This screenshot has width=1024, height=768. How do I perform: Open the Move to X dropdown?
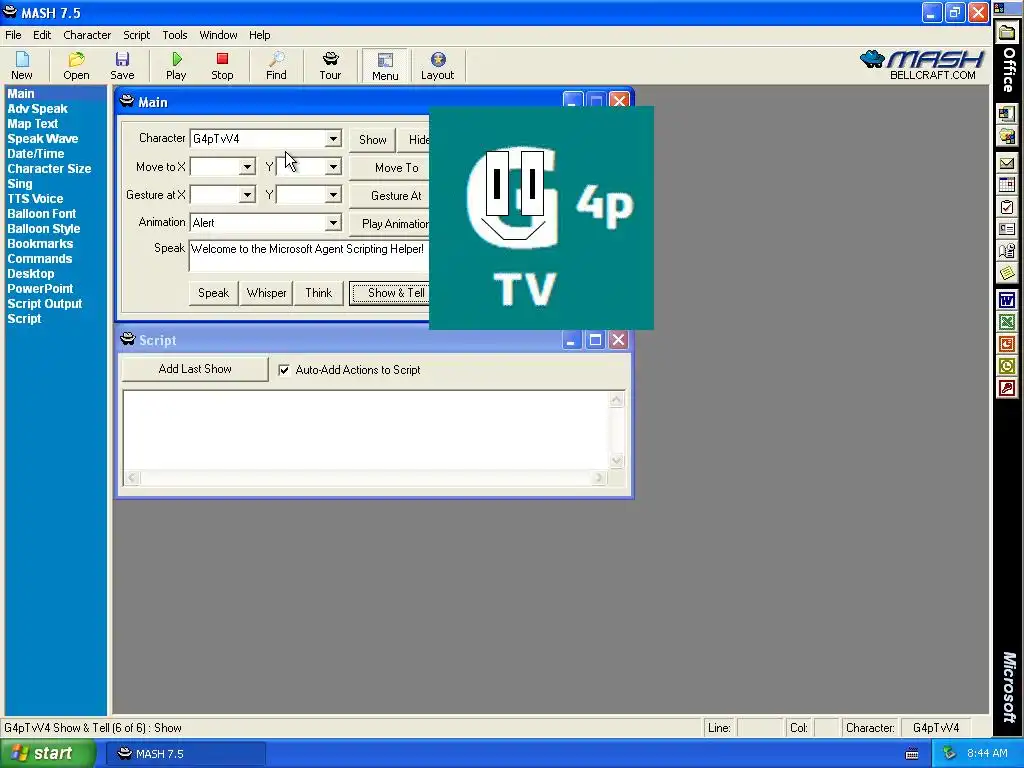(x=247, y=167)
